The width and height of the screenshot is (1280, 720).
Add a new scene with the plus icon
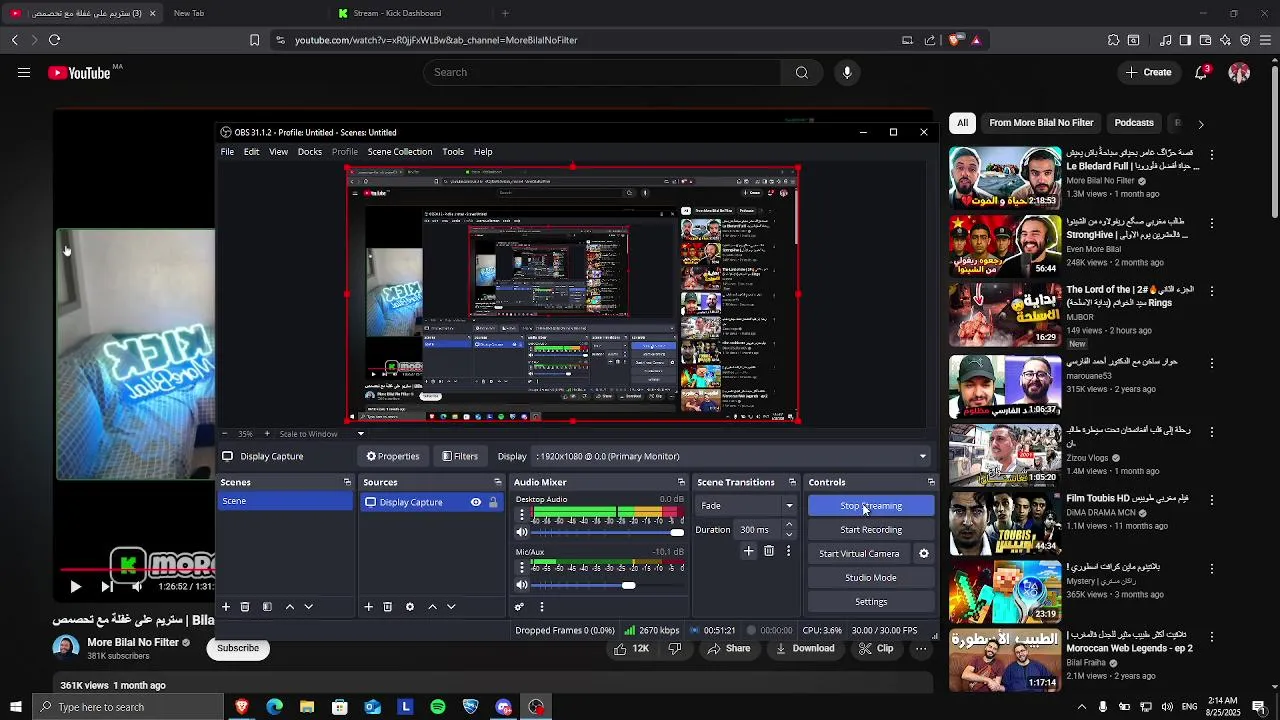226,607
